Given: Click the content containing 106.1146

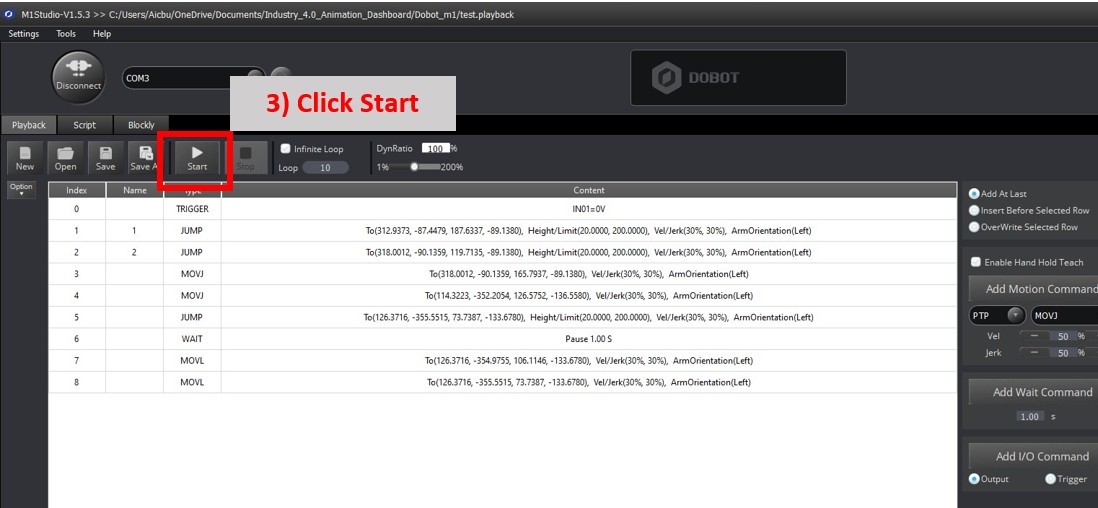Looking at the screenshot, I should coord(589,361).
